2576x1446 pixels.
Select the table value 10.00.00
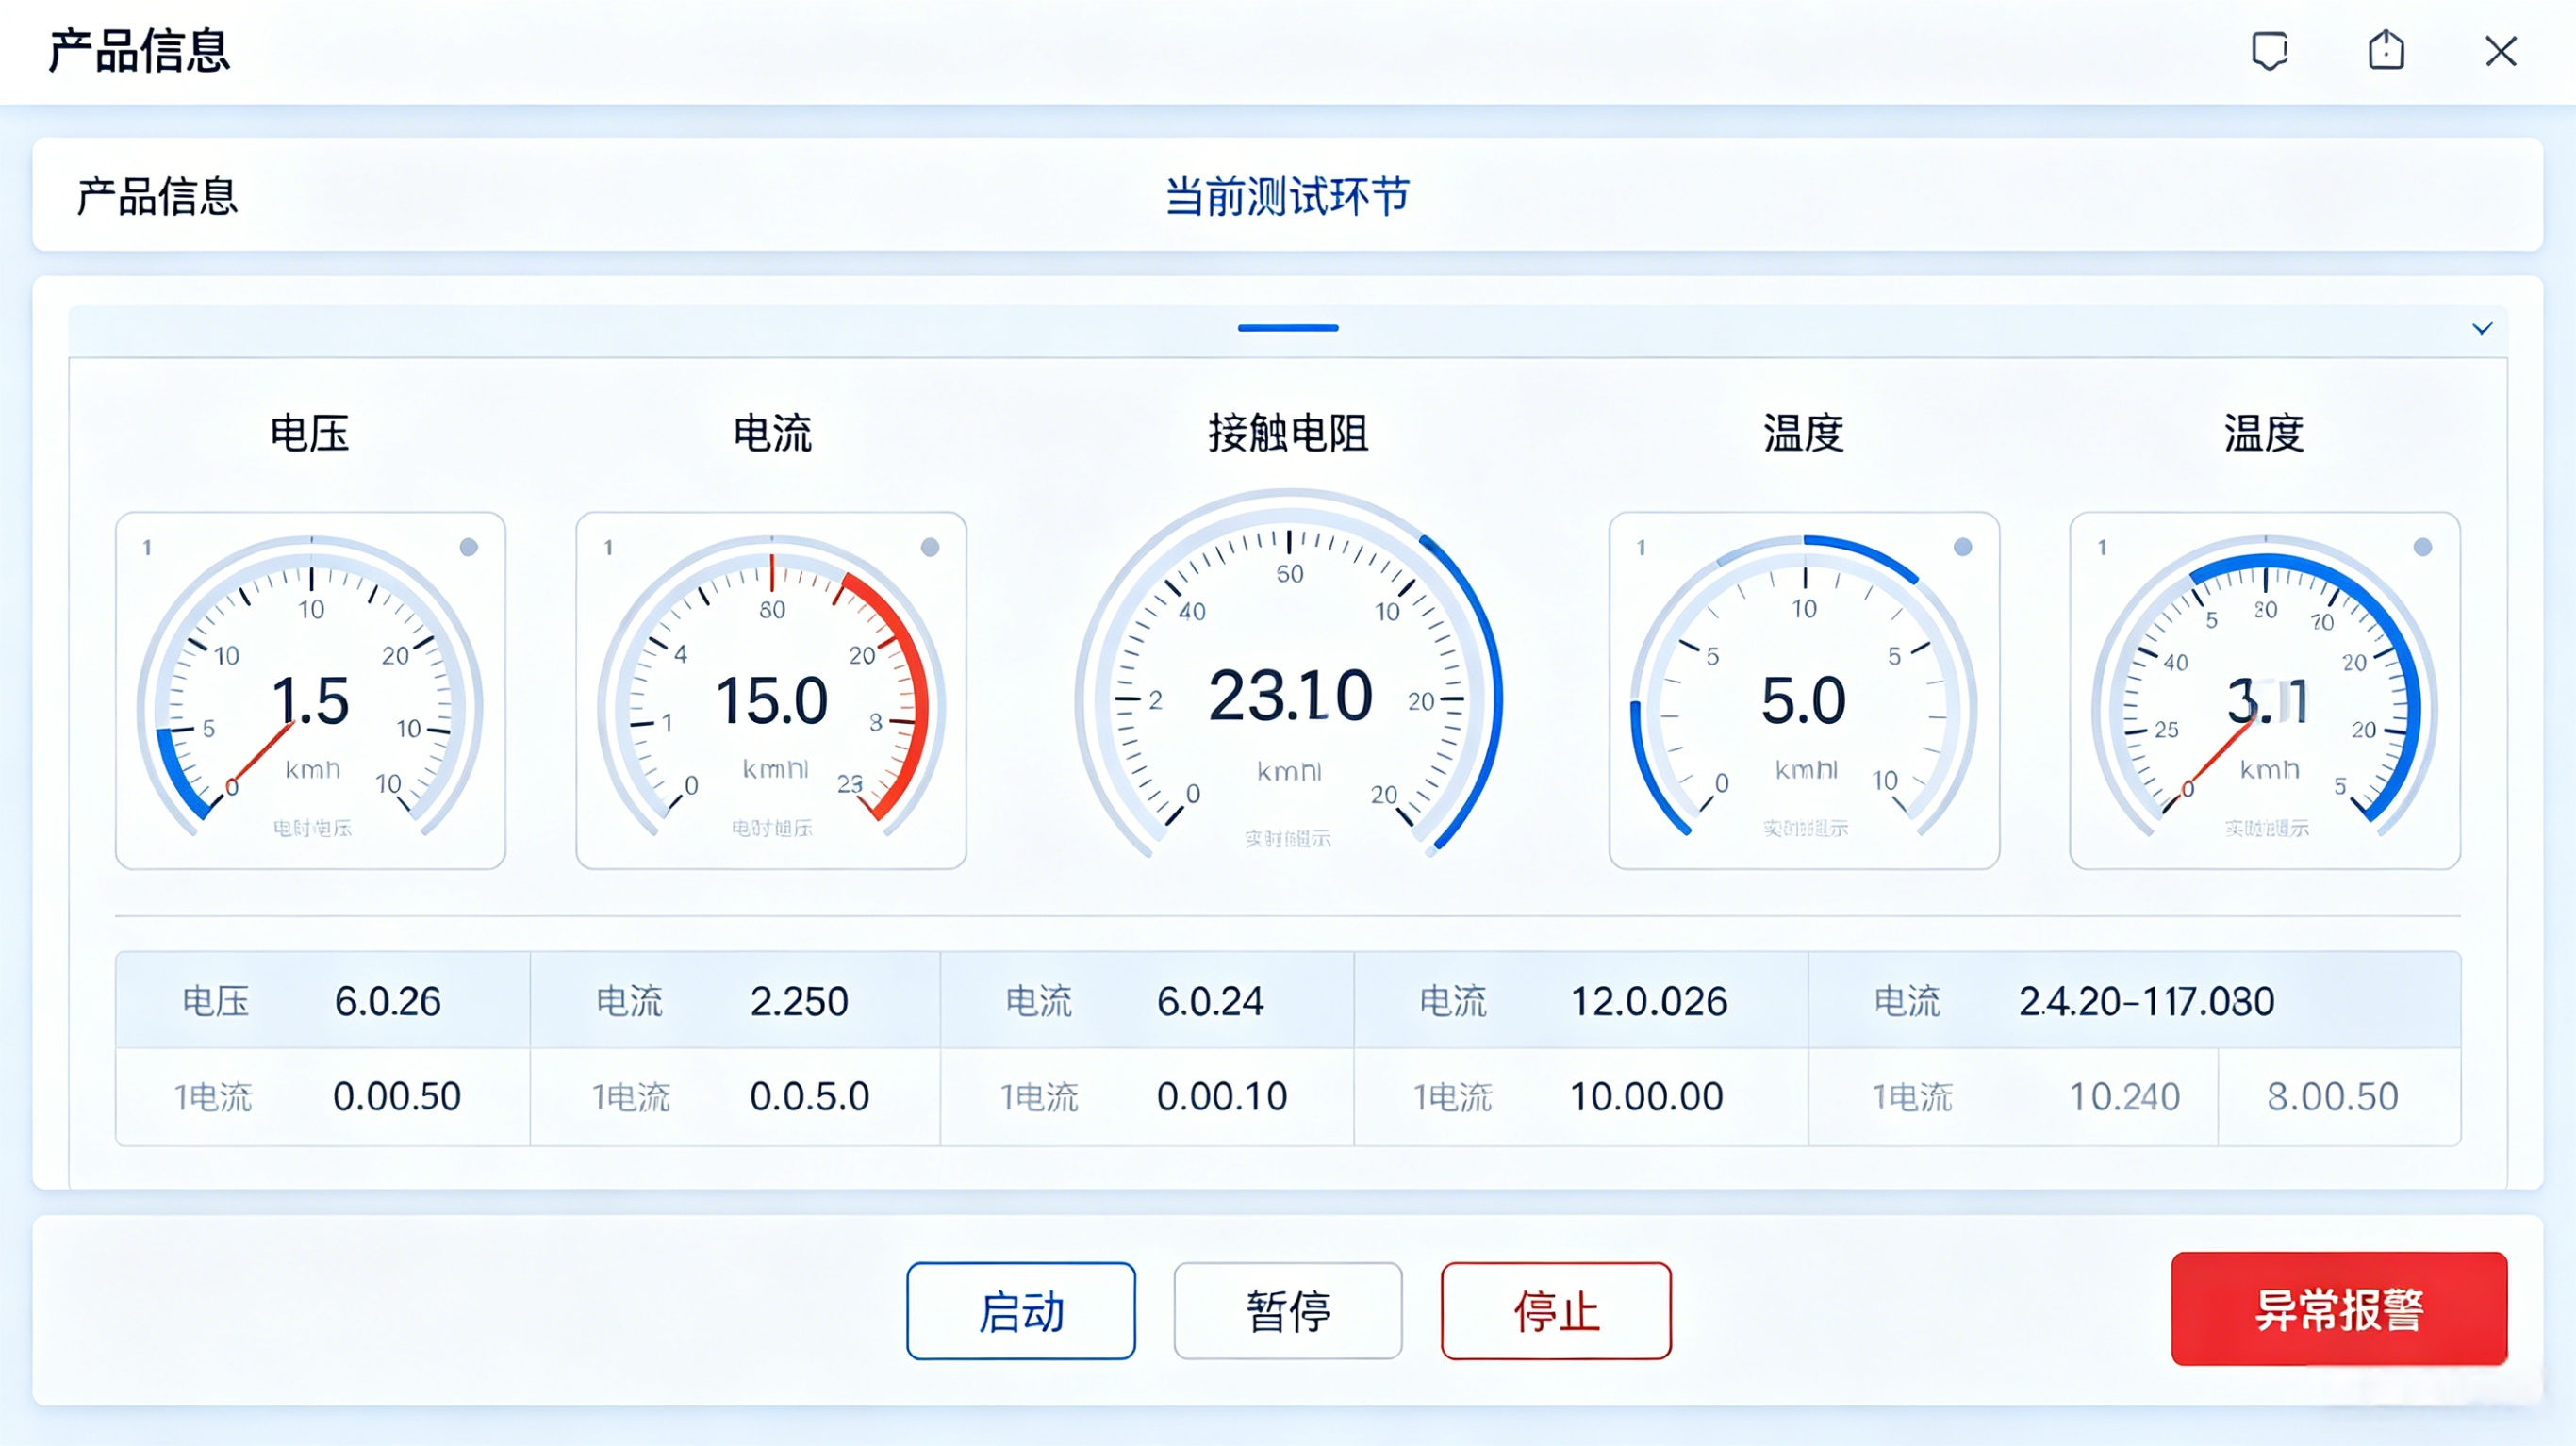point(1647,1097)
